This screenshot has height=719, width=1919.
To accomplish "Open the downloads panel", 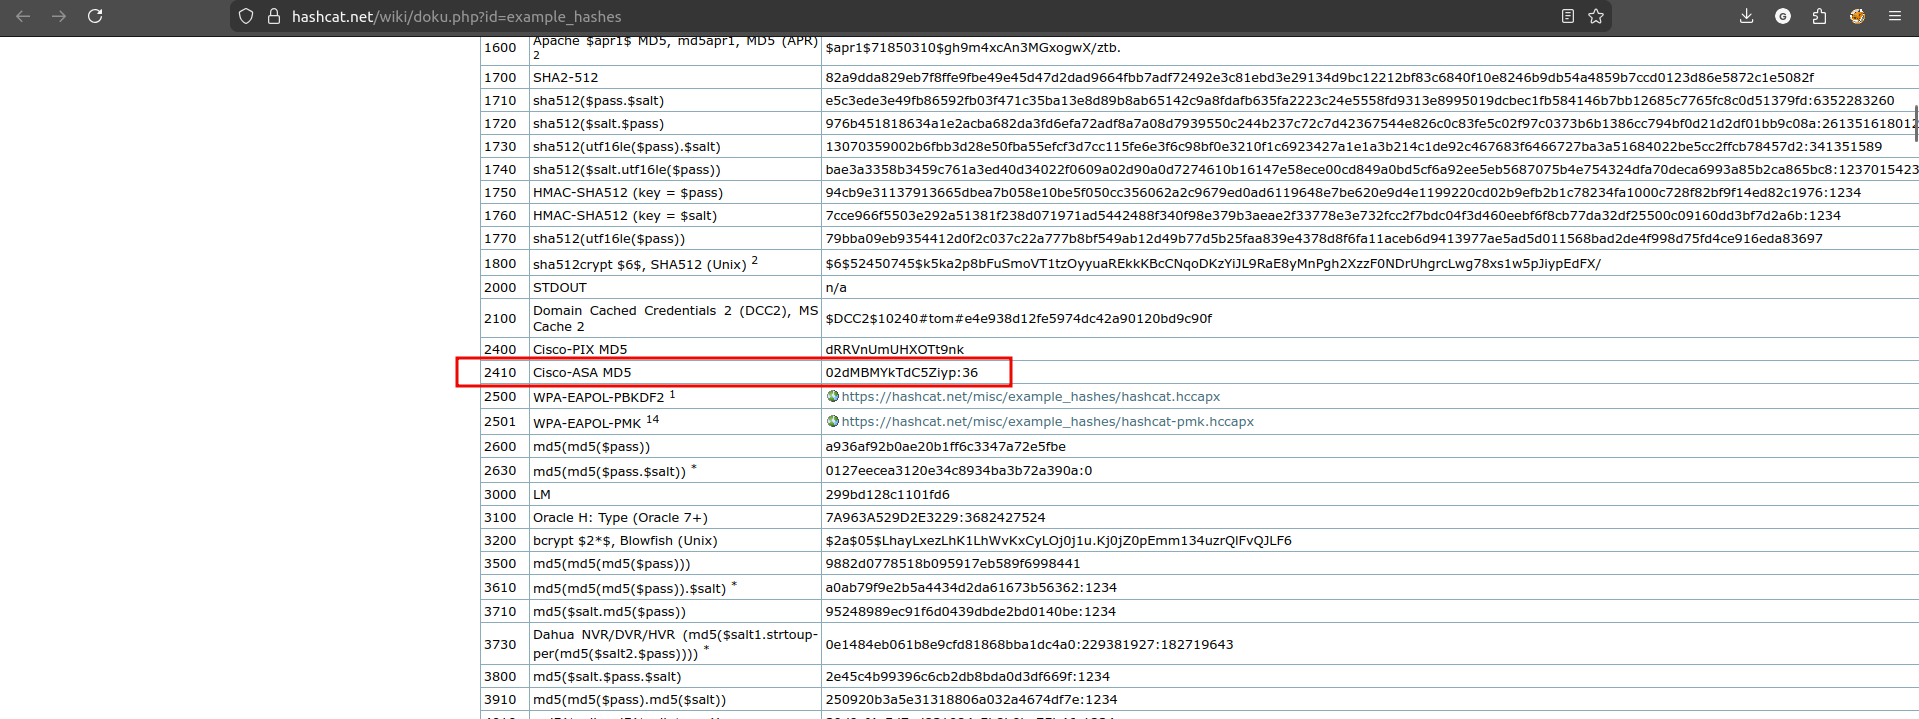I will click(1746, 16).
